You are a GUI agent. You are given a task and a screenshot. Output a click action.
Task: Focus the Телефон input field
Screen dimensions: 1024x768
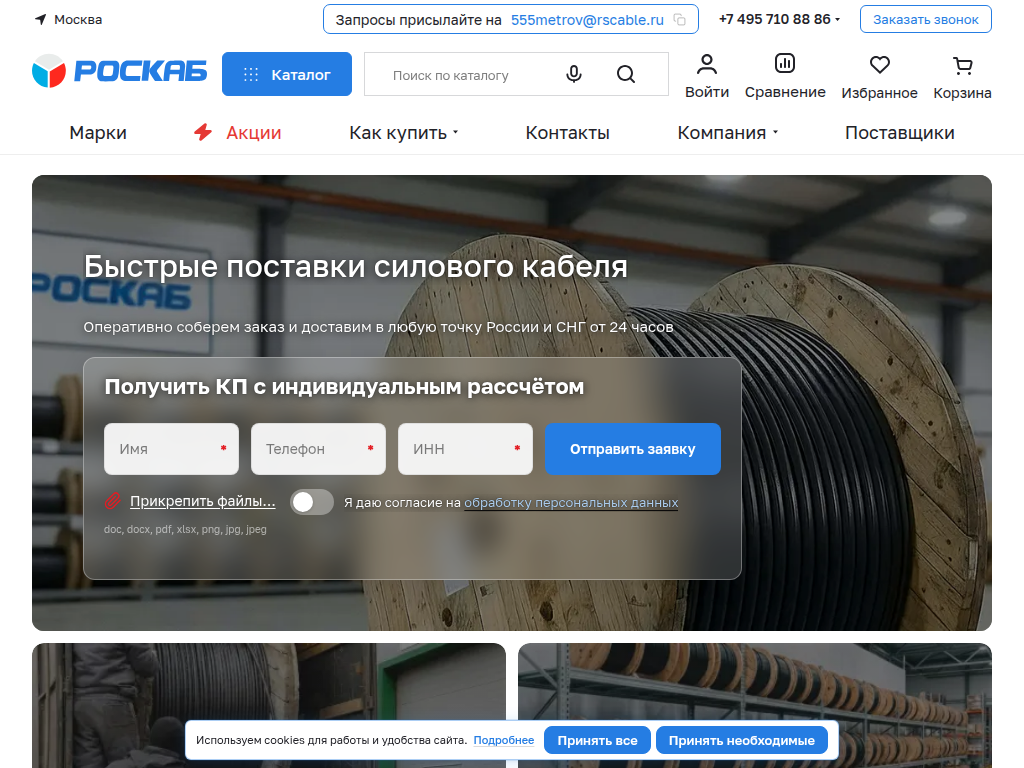[318, 449]
